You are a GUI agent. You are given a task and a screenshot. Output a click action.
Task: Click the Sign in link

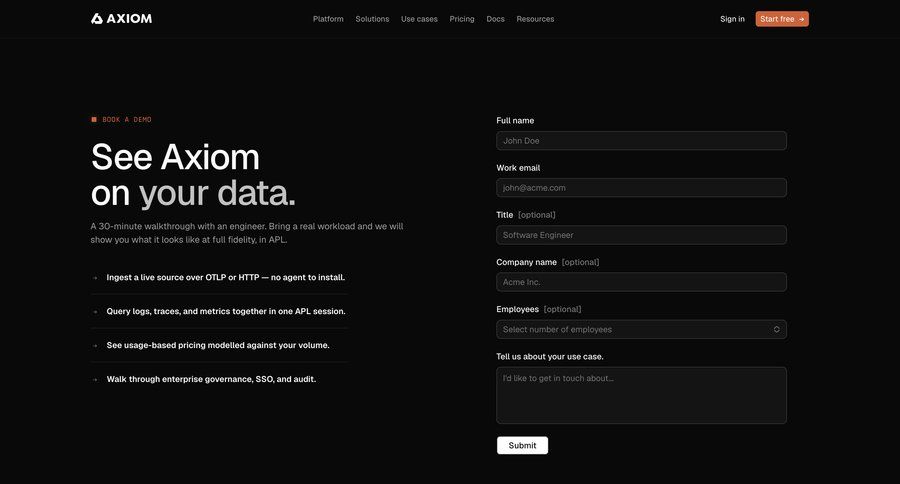click(732, 19)
